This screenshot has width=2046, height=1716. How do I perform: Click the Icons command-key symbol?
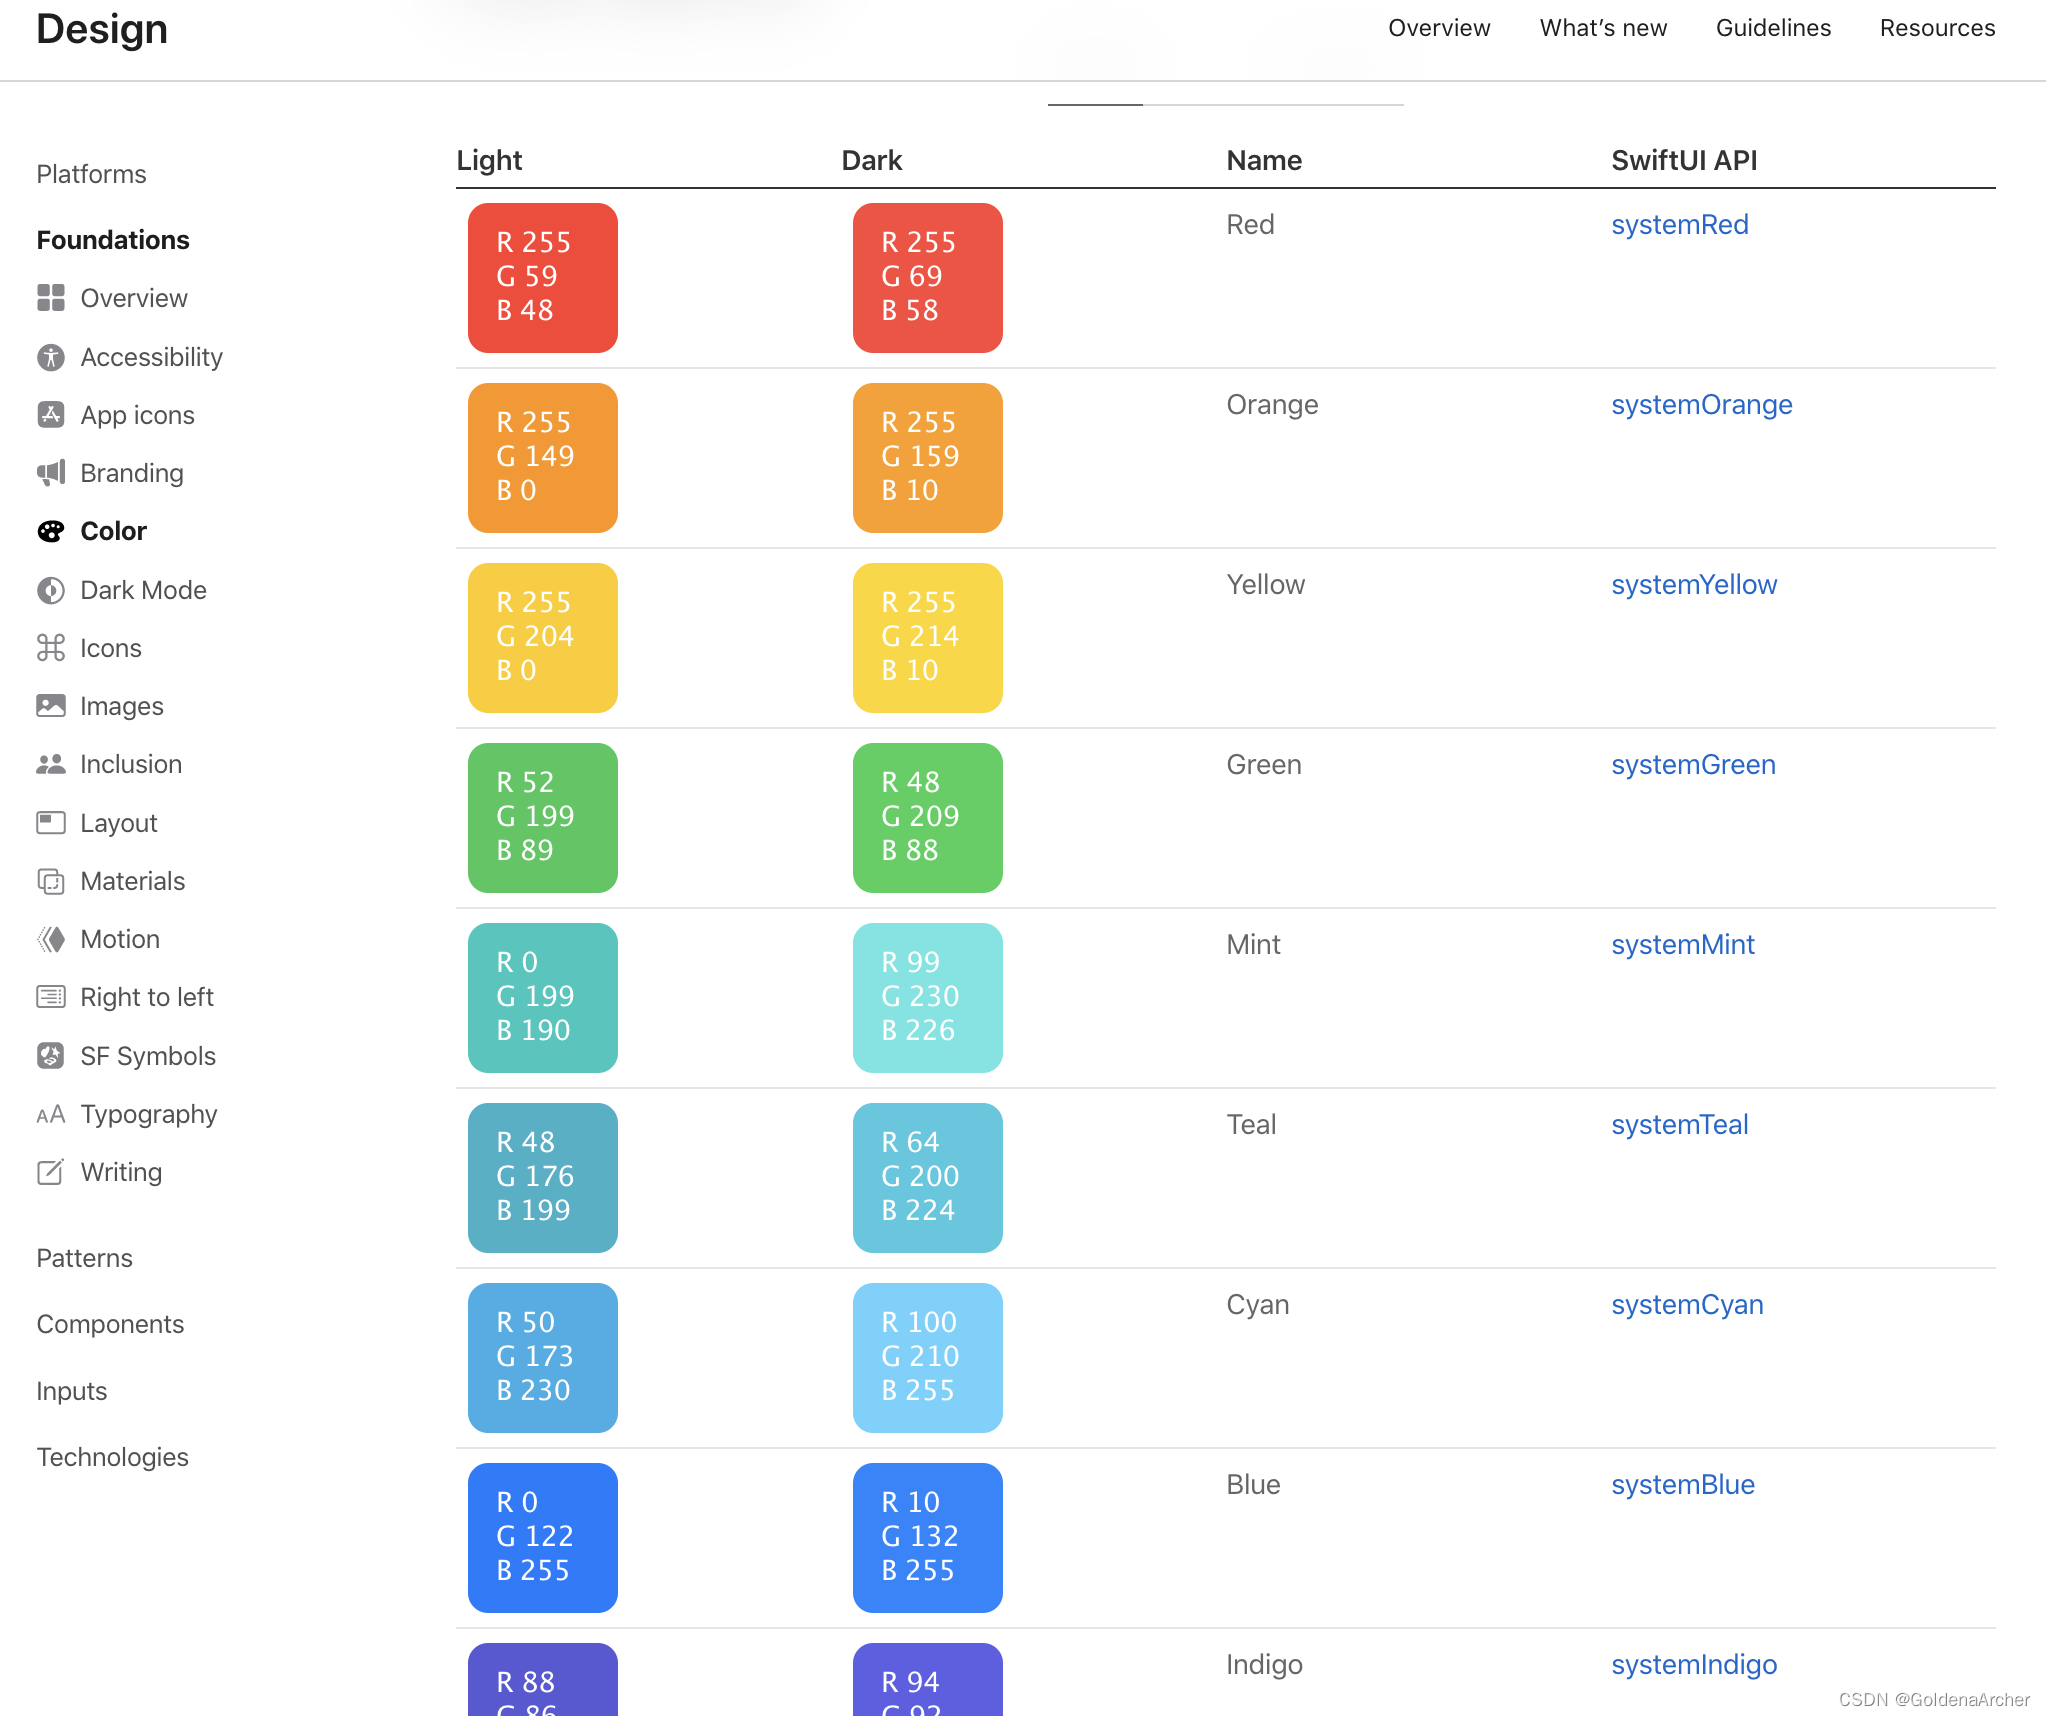[51, 648]
